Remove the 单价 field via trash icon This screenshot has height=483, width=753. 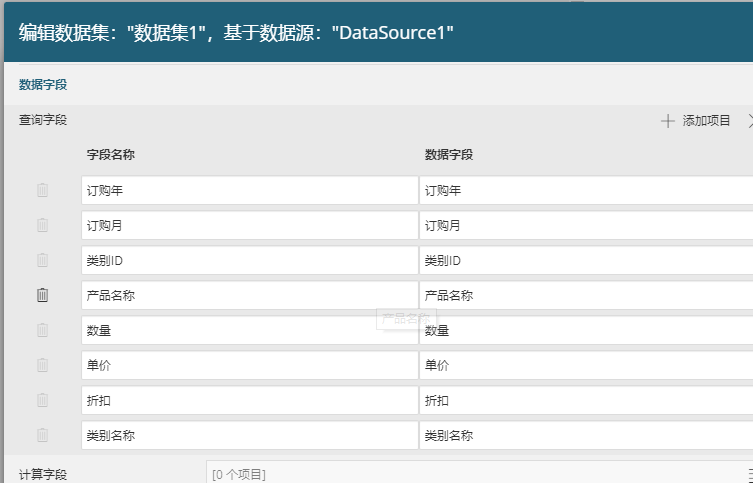pyautogui.click(x=42, y=365)
